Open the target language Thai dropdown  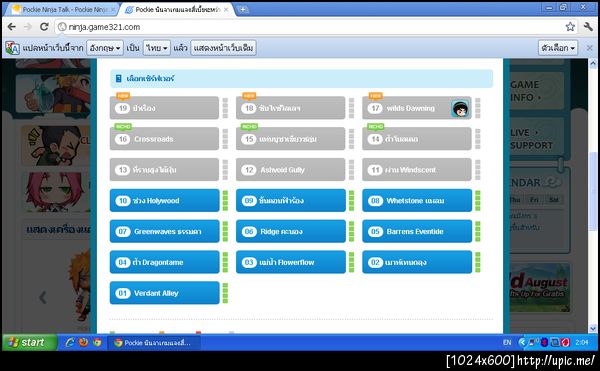[157, 48]
